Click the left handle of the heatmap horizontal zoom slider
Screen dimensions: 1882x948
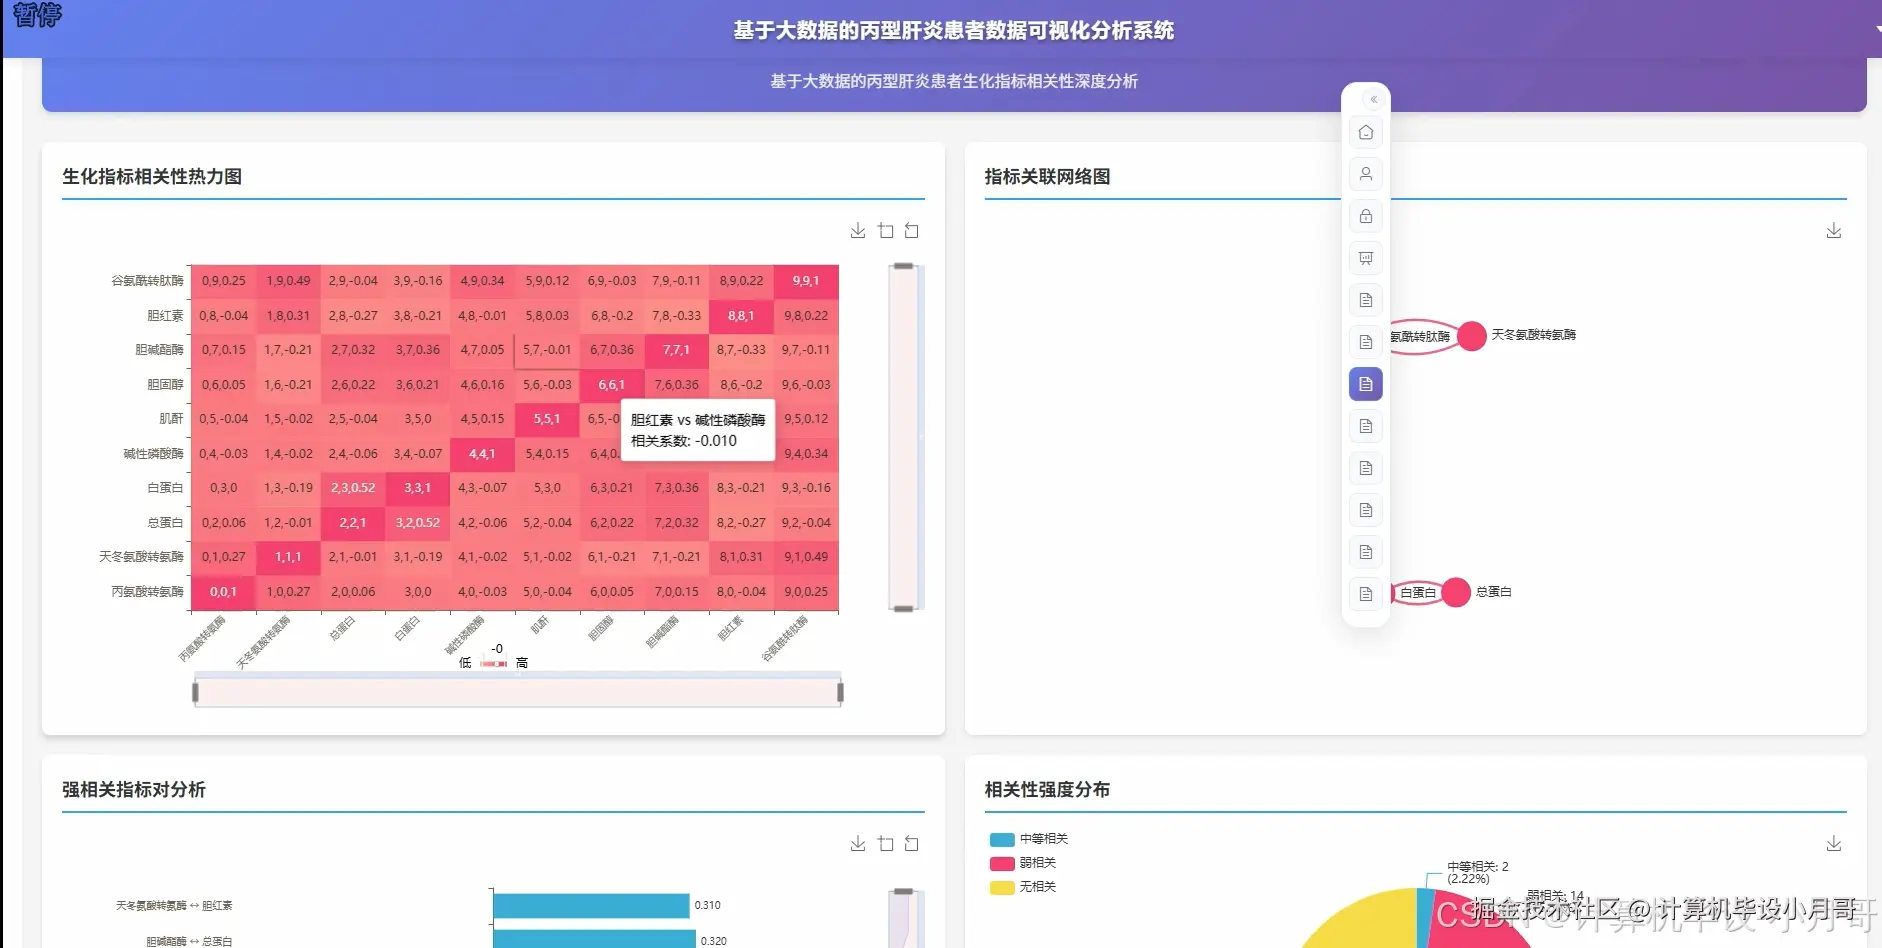pyautogui.click(x=195, y=692)
